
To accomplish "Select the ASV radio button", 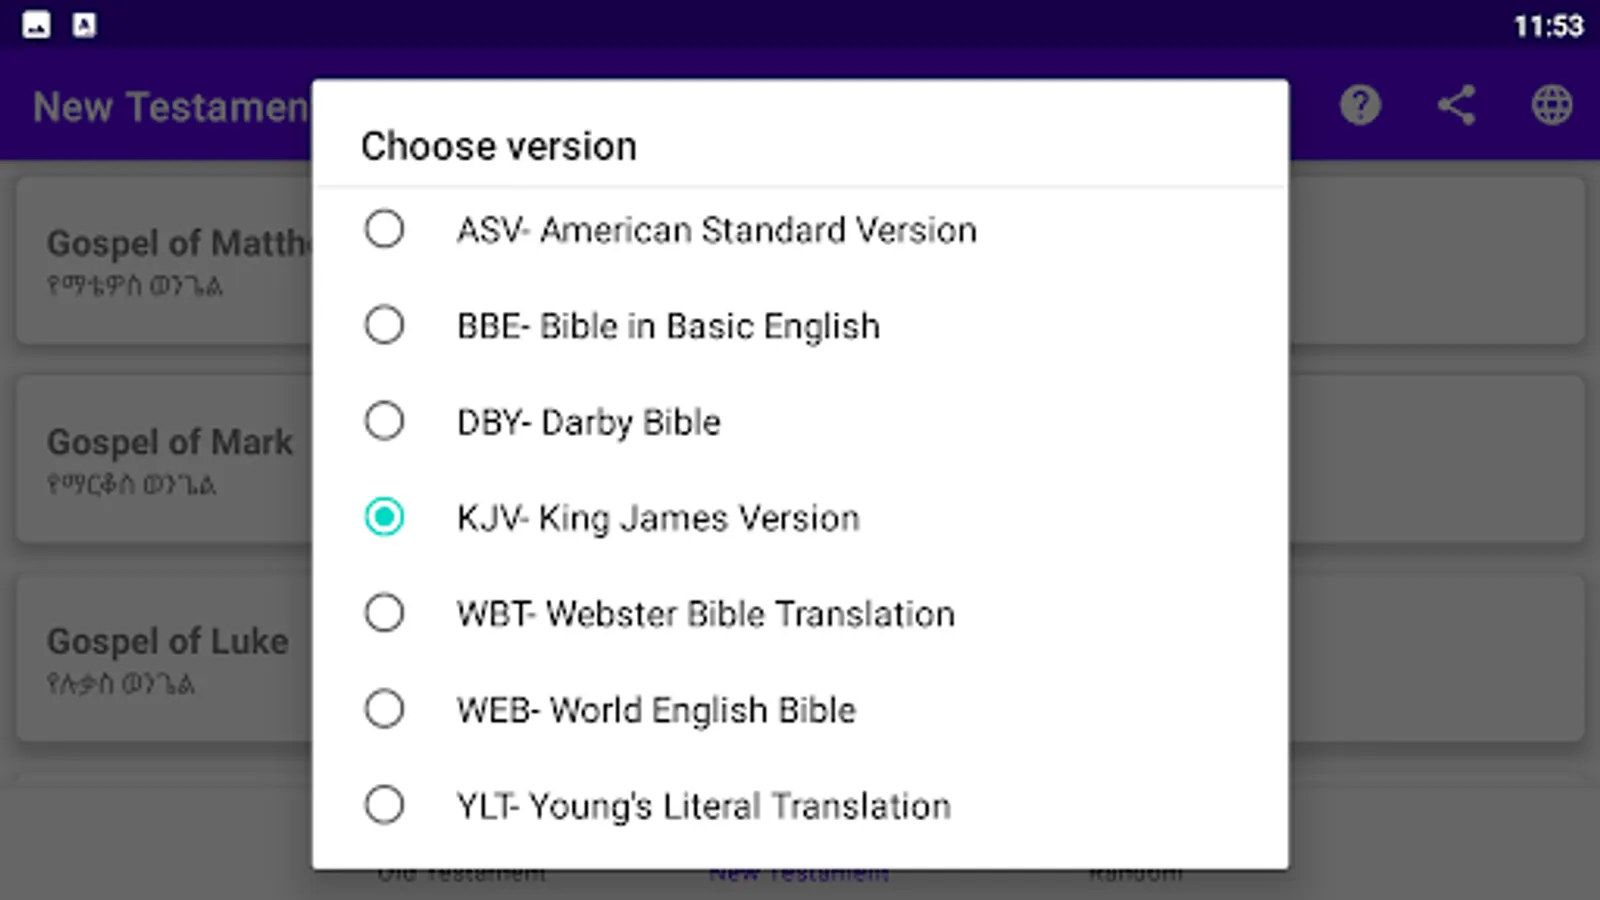I will [384, 229].
